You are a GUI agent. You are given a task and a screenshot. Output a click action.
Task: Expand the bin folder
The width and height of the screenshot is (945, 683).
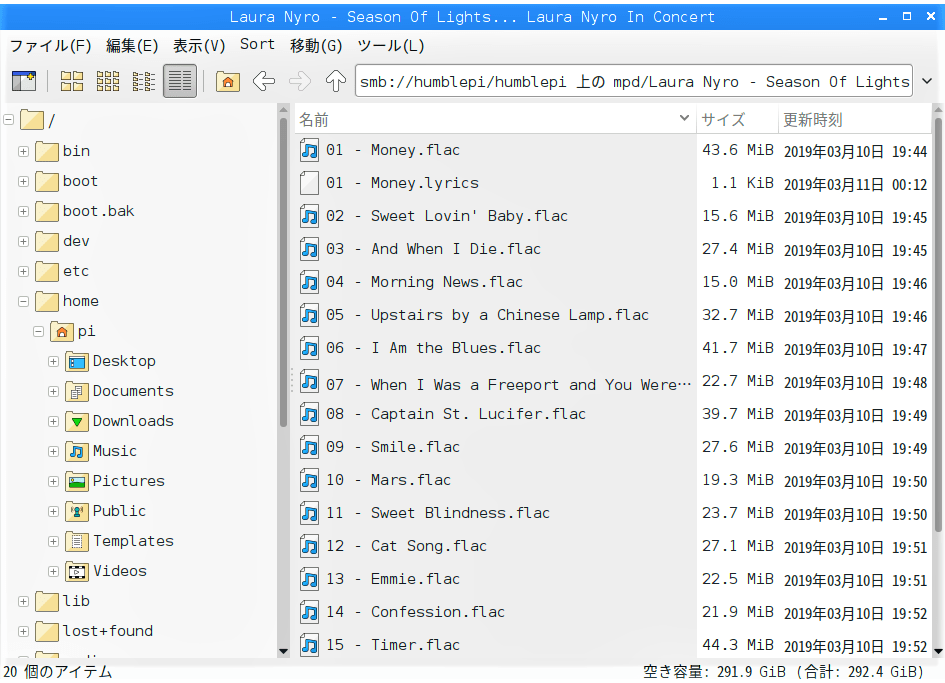(24, 151)
